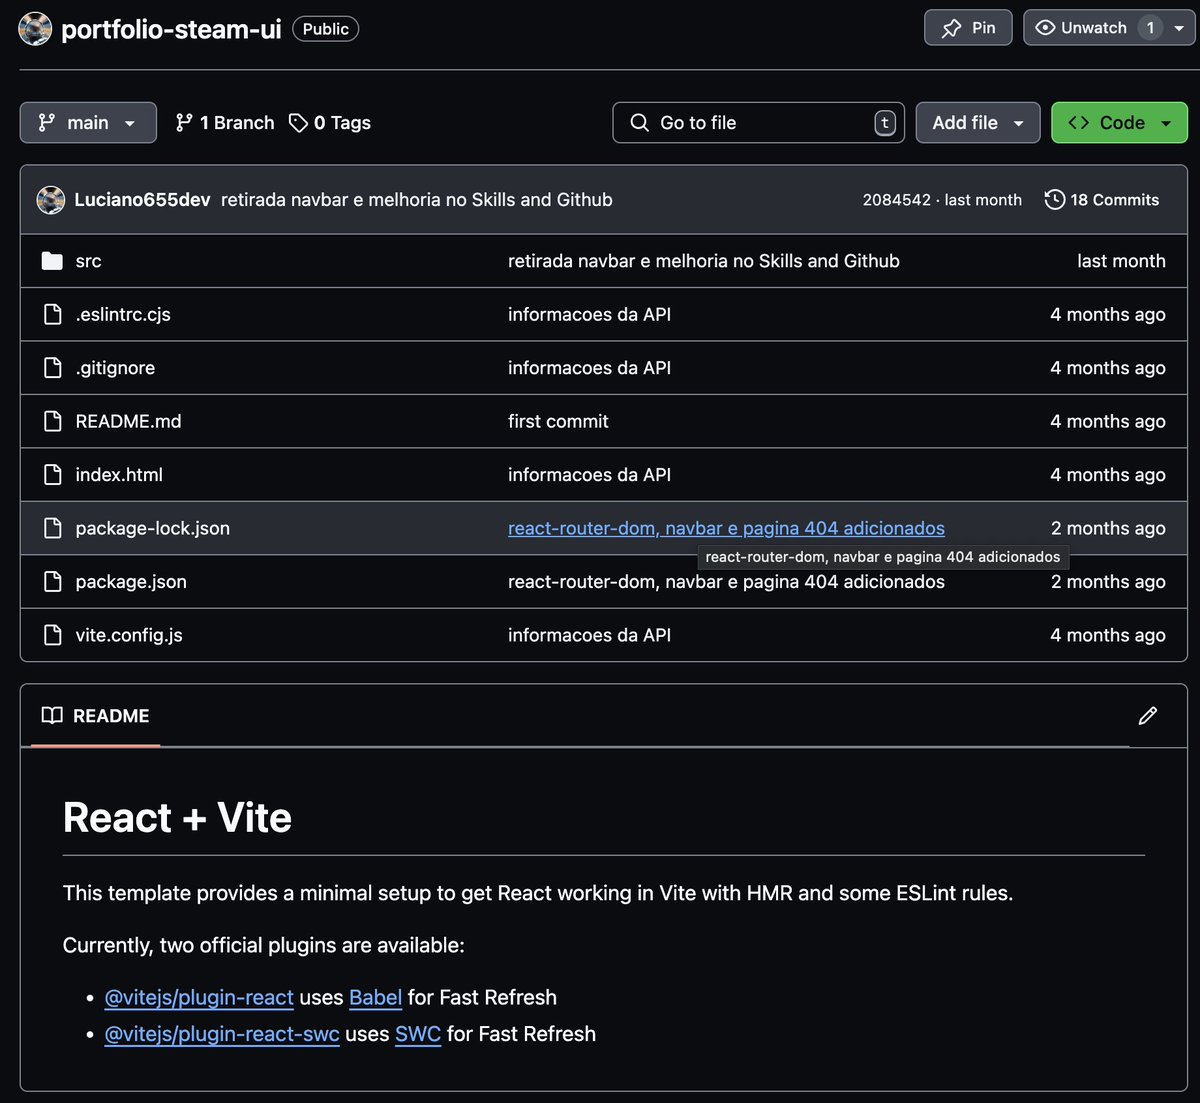Open the green Code dropdown button
1200x1103 pixels.
click(1119, 123)
